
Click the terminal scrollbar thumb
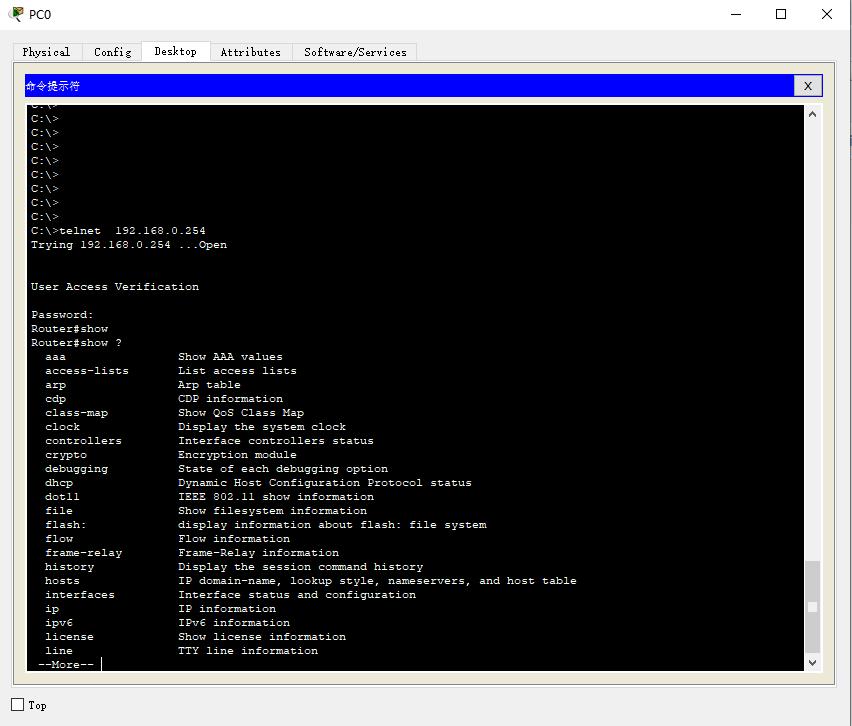point(812,606)
